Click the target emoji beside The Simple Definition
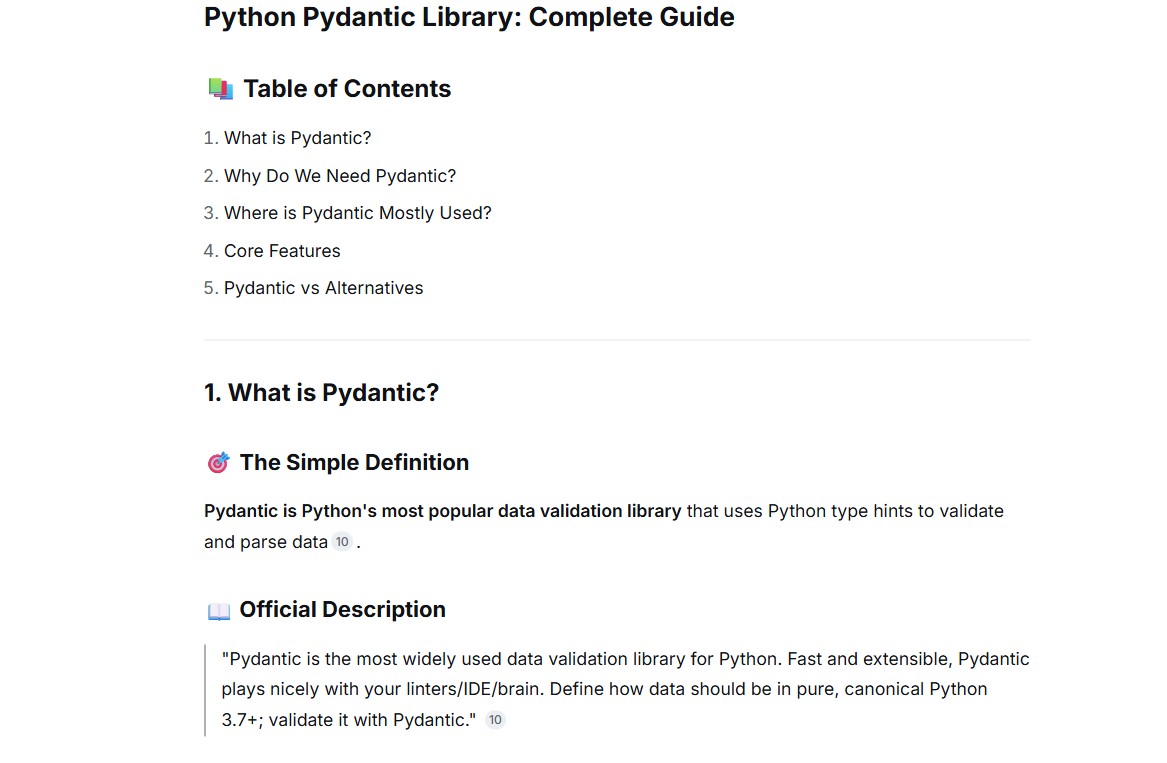The width and height of the screenshot is (1167, 763). [218, 462]
